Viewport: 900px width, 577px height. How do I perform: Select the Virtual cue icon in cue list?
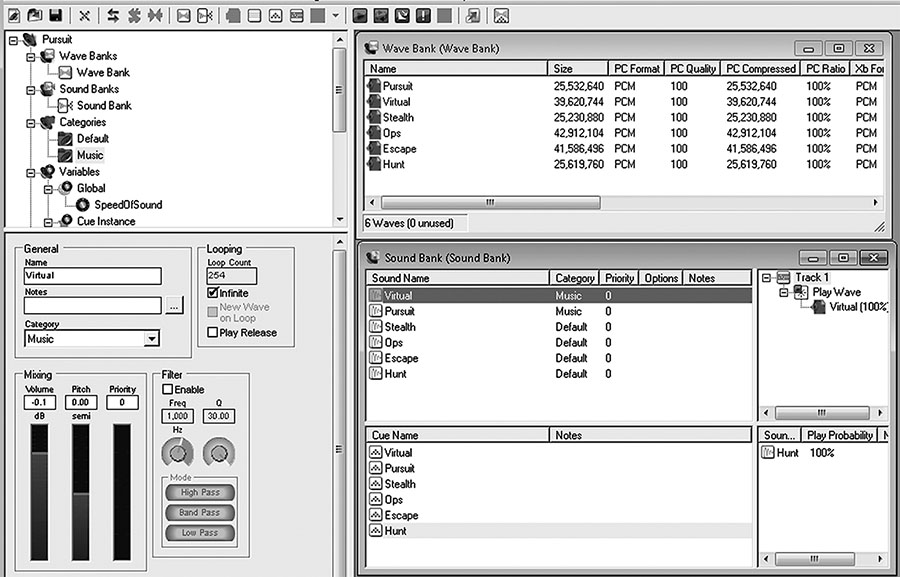[376, 453]
